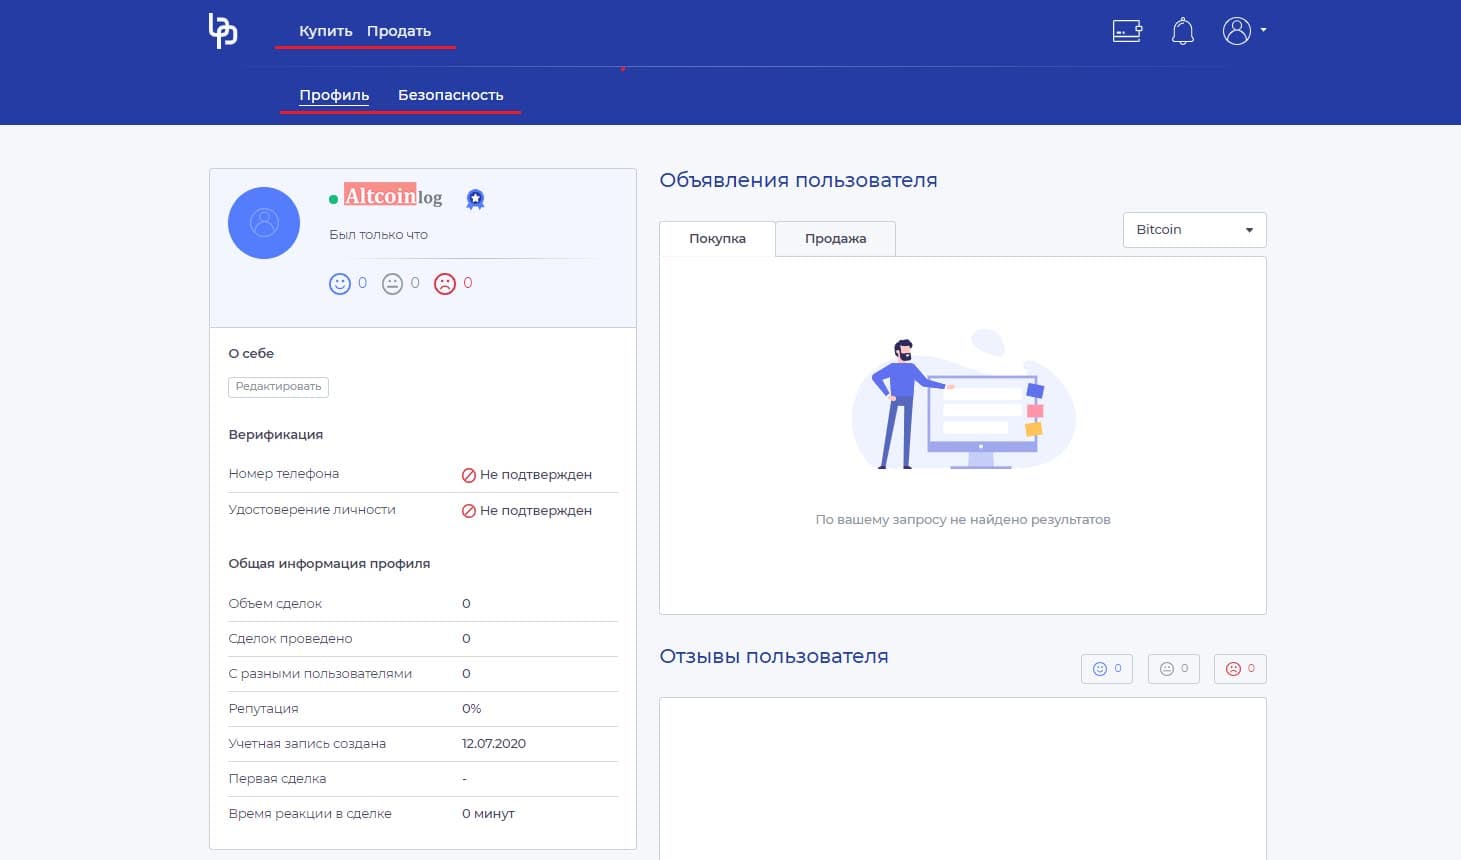Image resolution: width=1461 pixels, height=860 pixels.
Task: Click the red sad face under the username
Action: (445, 284)
